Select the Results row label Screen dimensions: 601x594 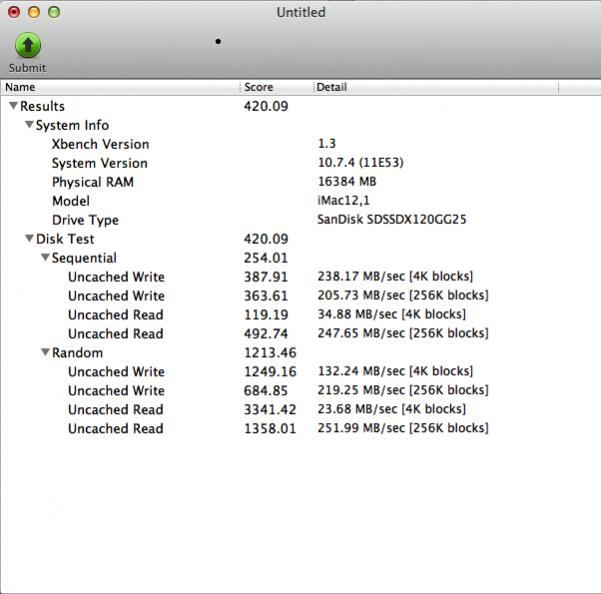pyautogui.click(x=42, y=106)
